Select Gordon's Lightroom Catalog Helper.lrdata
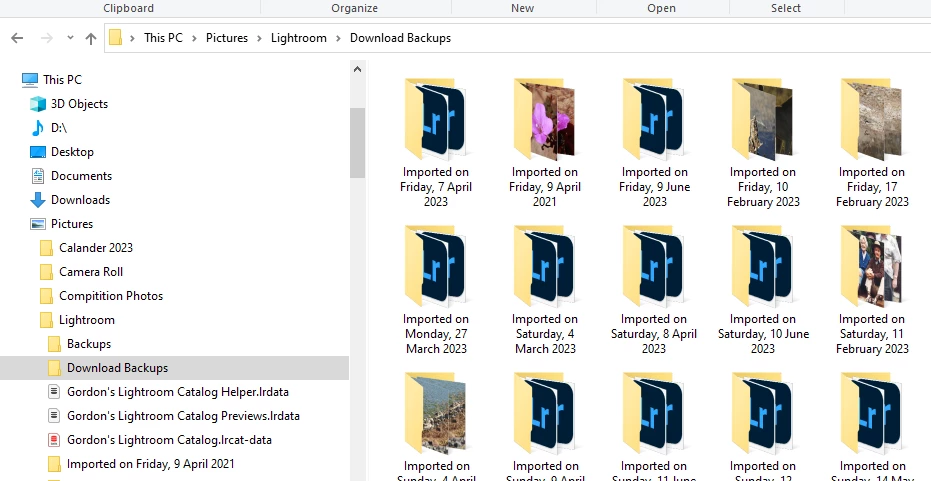The width and height of the screenshot is (931, 481). coord(178,392)
